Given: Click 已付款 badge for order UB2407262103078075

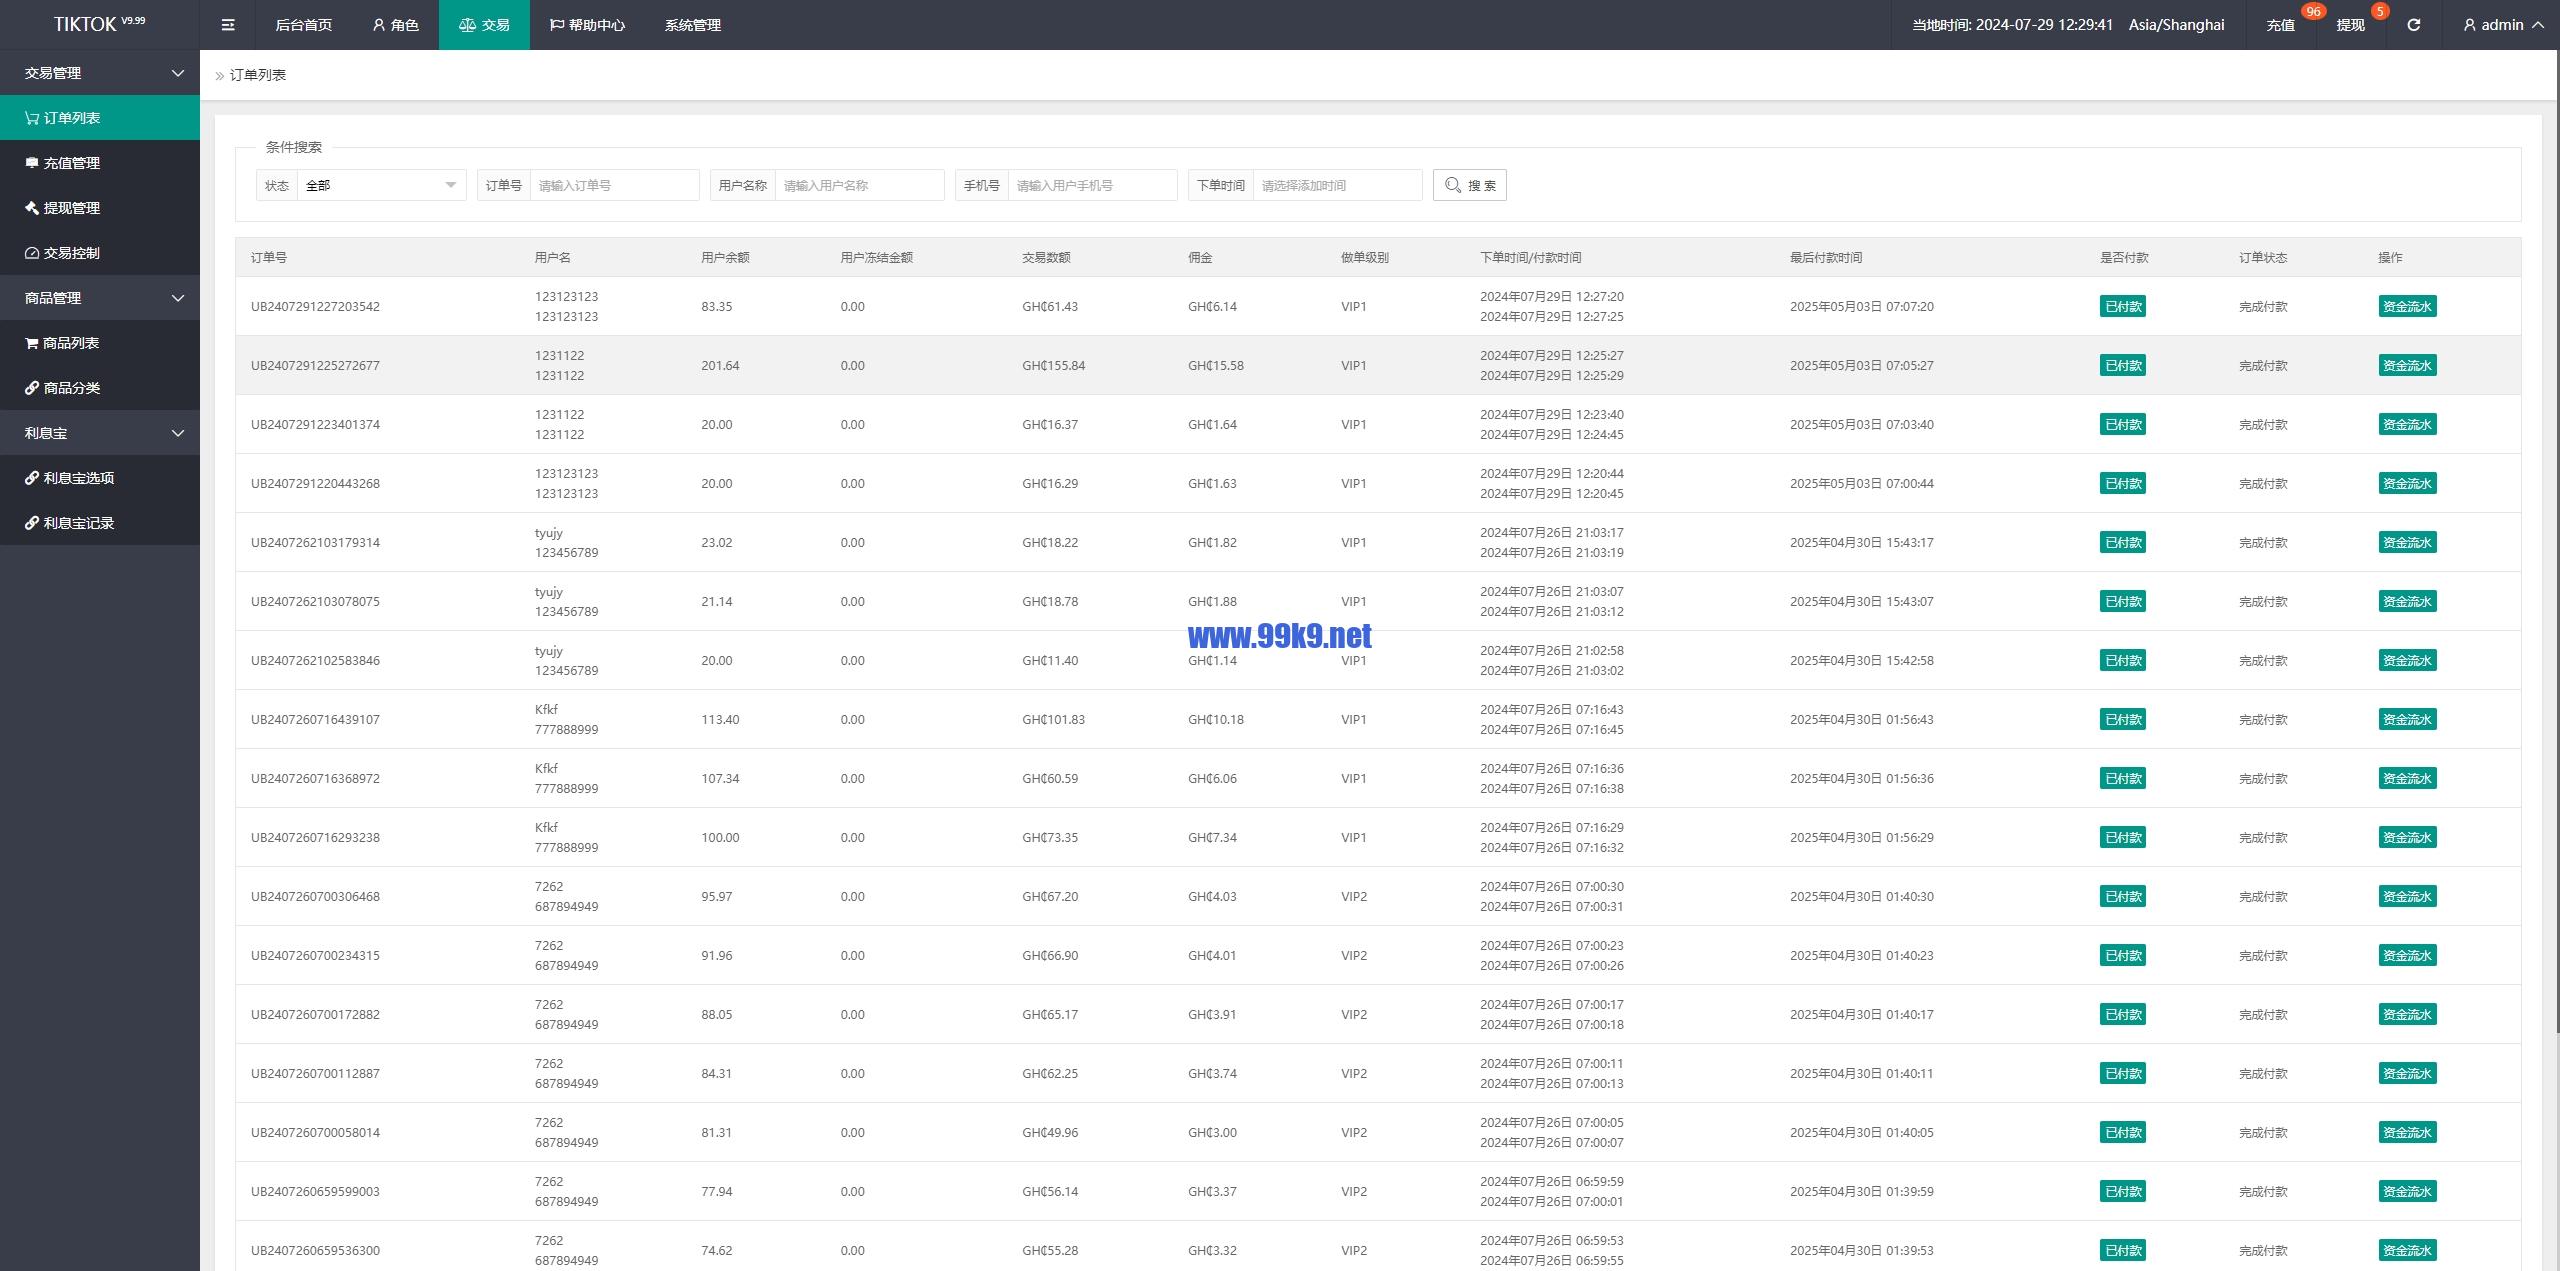Looking at the screenshot, I should coord(2123,602).
